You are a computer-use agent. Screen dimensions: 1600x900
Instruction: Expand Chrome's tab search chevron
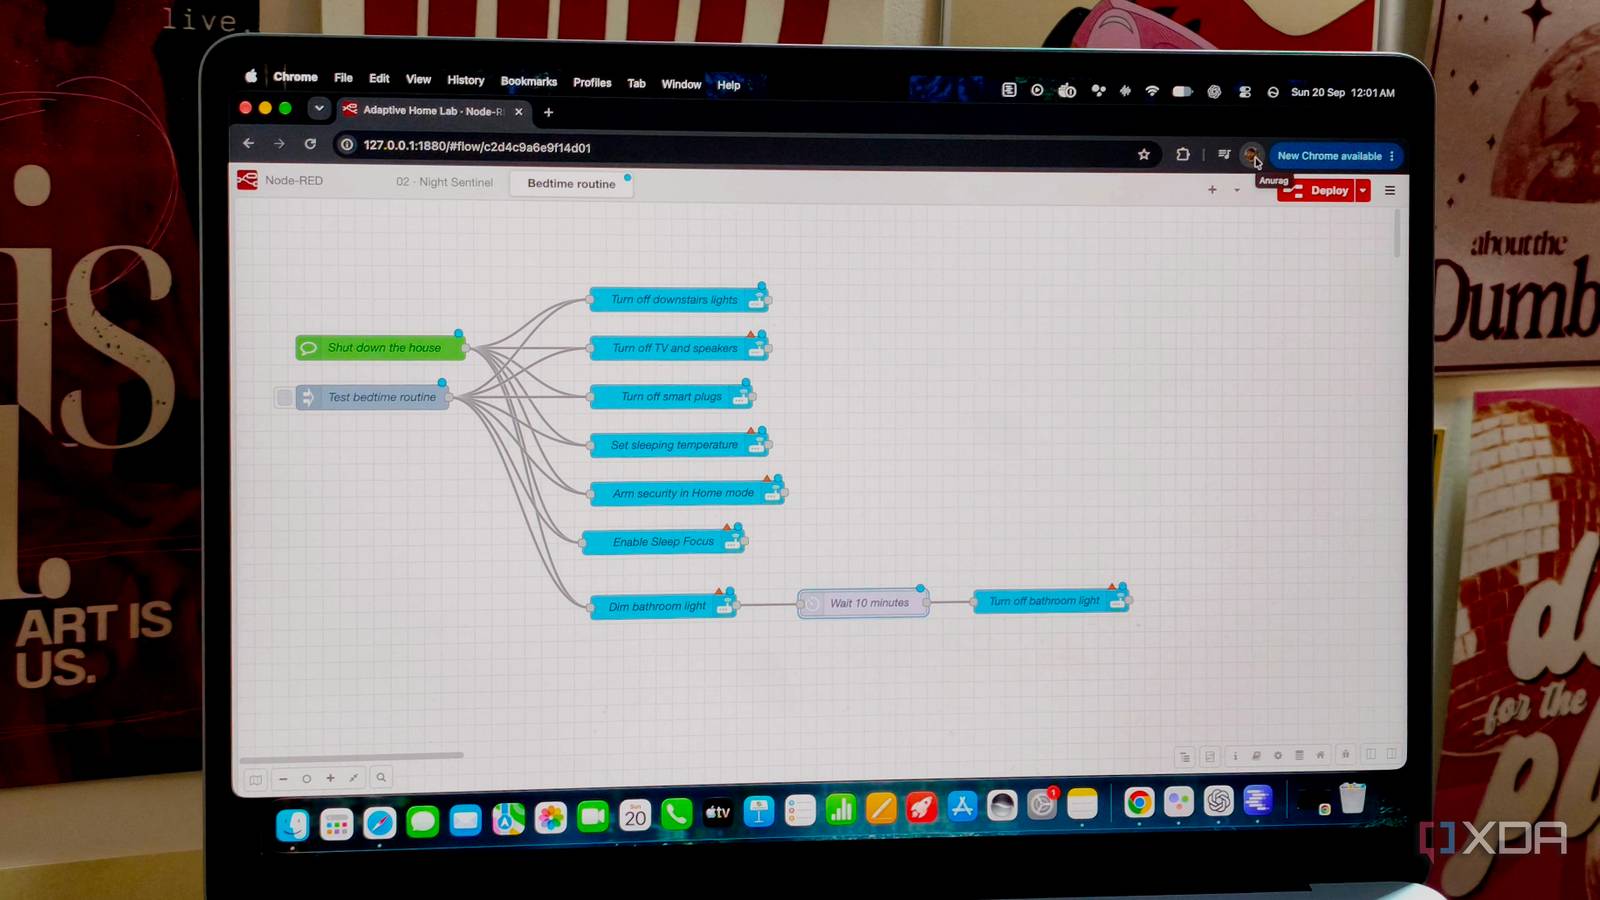click(x=319, y=108)
